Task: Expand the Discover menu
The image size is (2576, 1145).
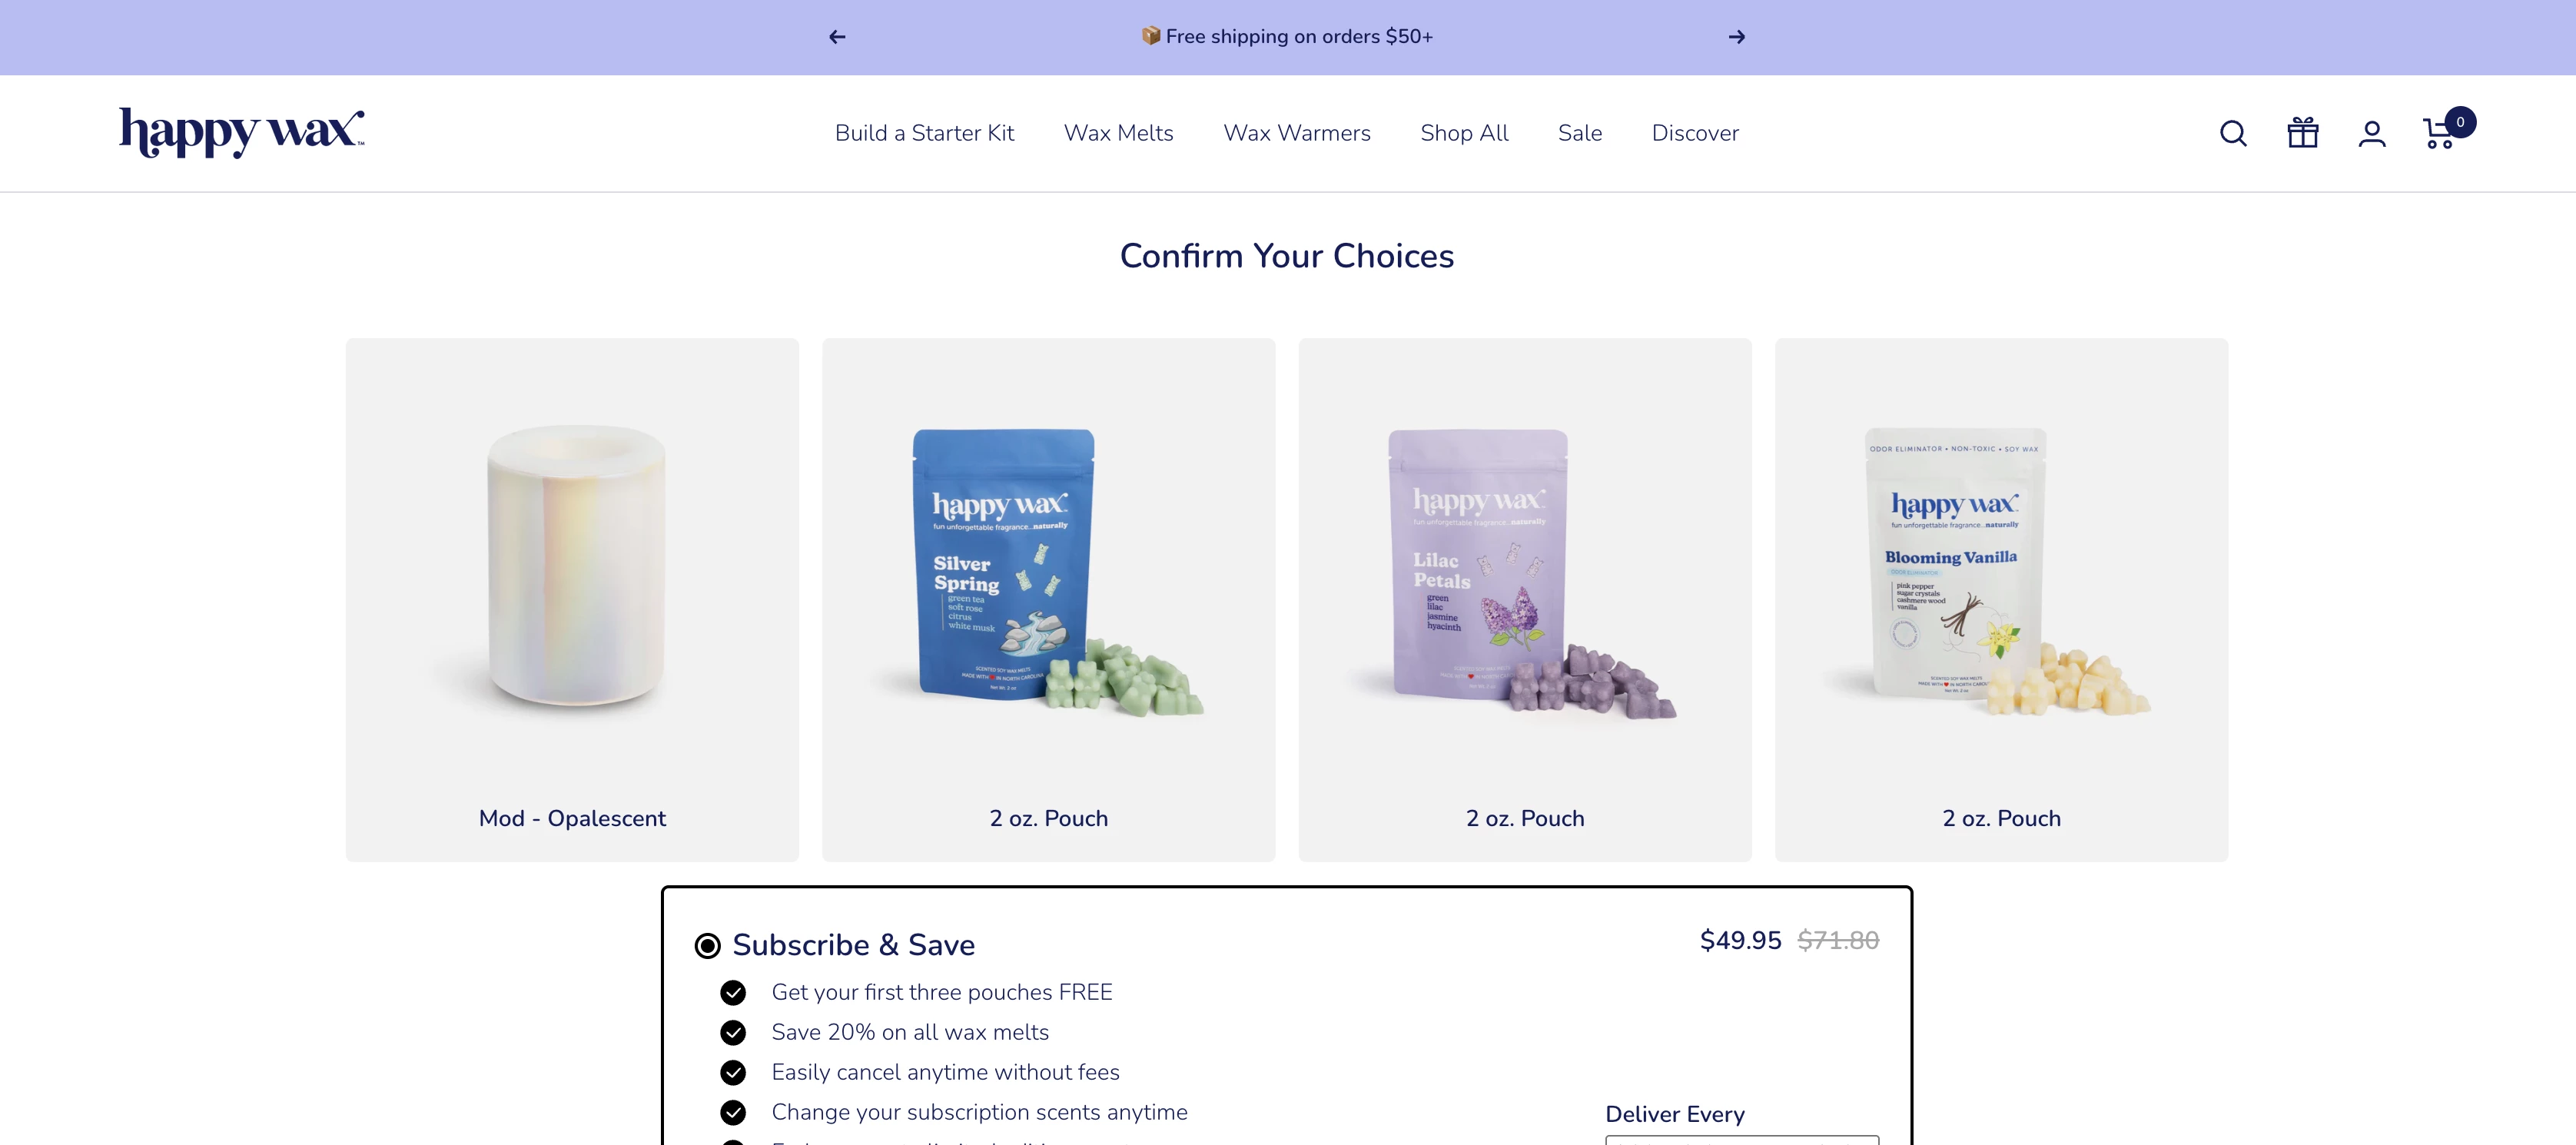Action: pyautogui.click(x=1694, y=133)
